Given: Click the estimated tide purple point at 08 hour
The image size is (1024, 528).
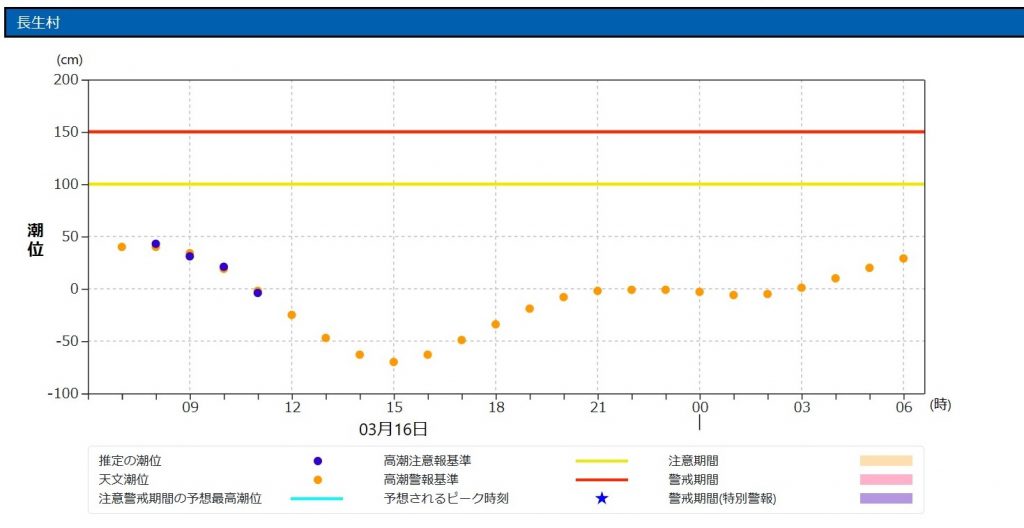Looking at the screenshot, I should (x=155, y=244).
